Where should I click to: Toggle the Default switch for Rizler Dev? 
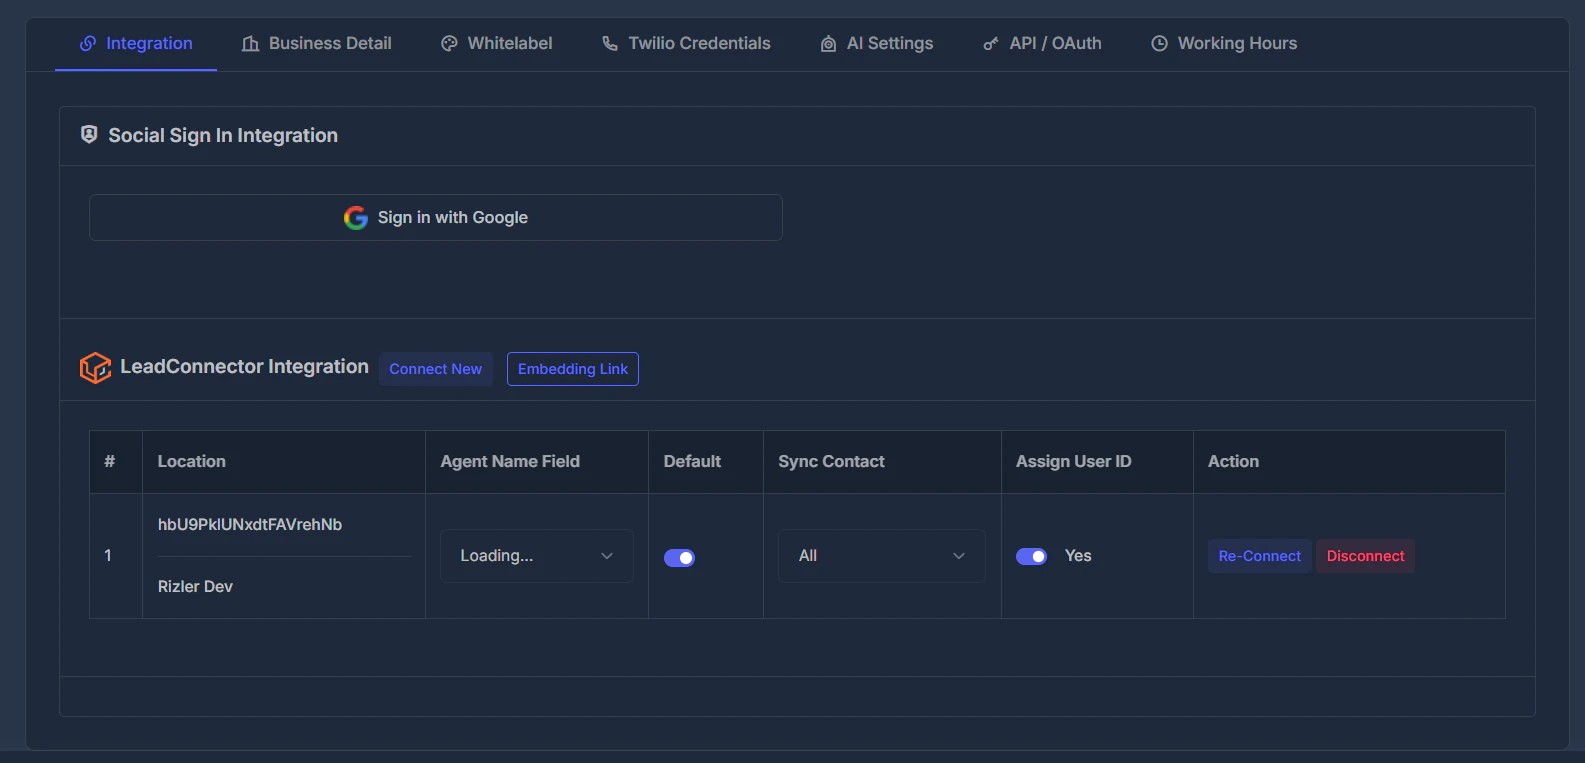(x=679, y=558)
